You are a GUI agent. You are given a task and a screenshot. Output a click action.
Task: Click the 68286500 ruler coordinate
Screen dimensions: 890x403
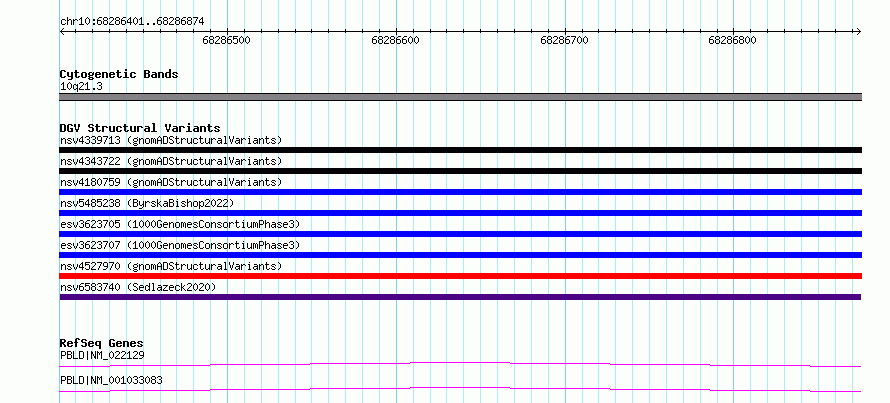tap(226, 40)
